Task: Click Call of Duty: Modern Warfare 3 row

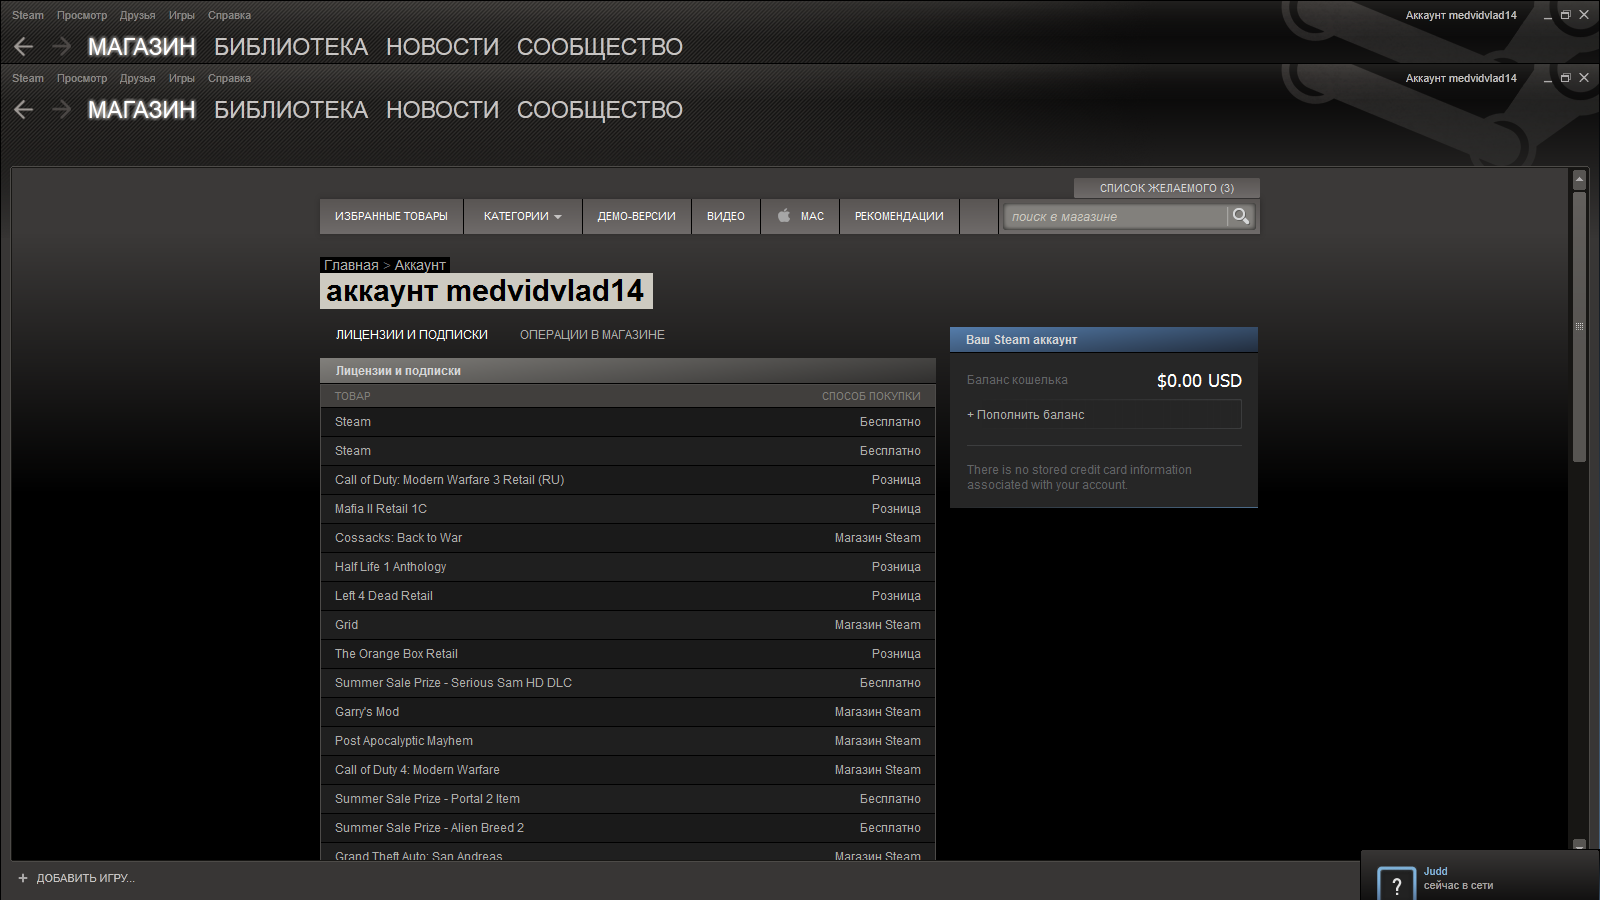Action: pyautogui.click(x=628, y=480)
